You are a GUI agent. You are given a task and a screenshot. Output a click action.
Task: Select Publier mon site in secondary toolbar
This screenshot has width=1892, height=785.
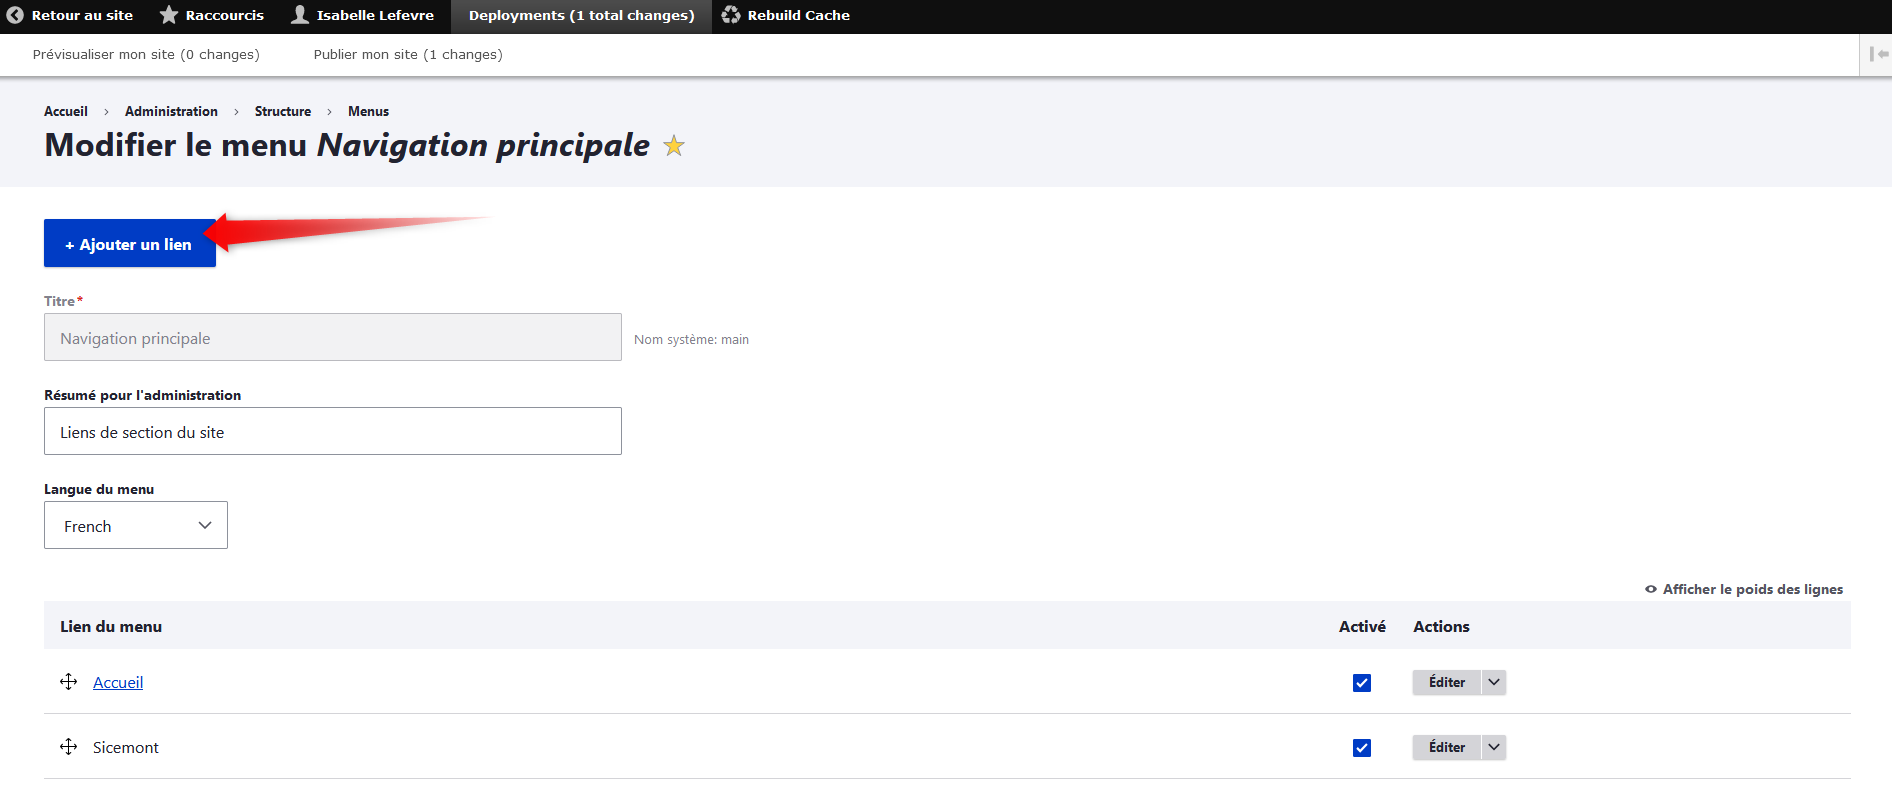point(408,55)
